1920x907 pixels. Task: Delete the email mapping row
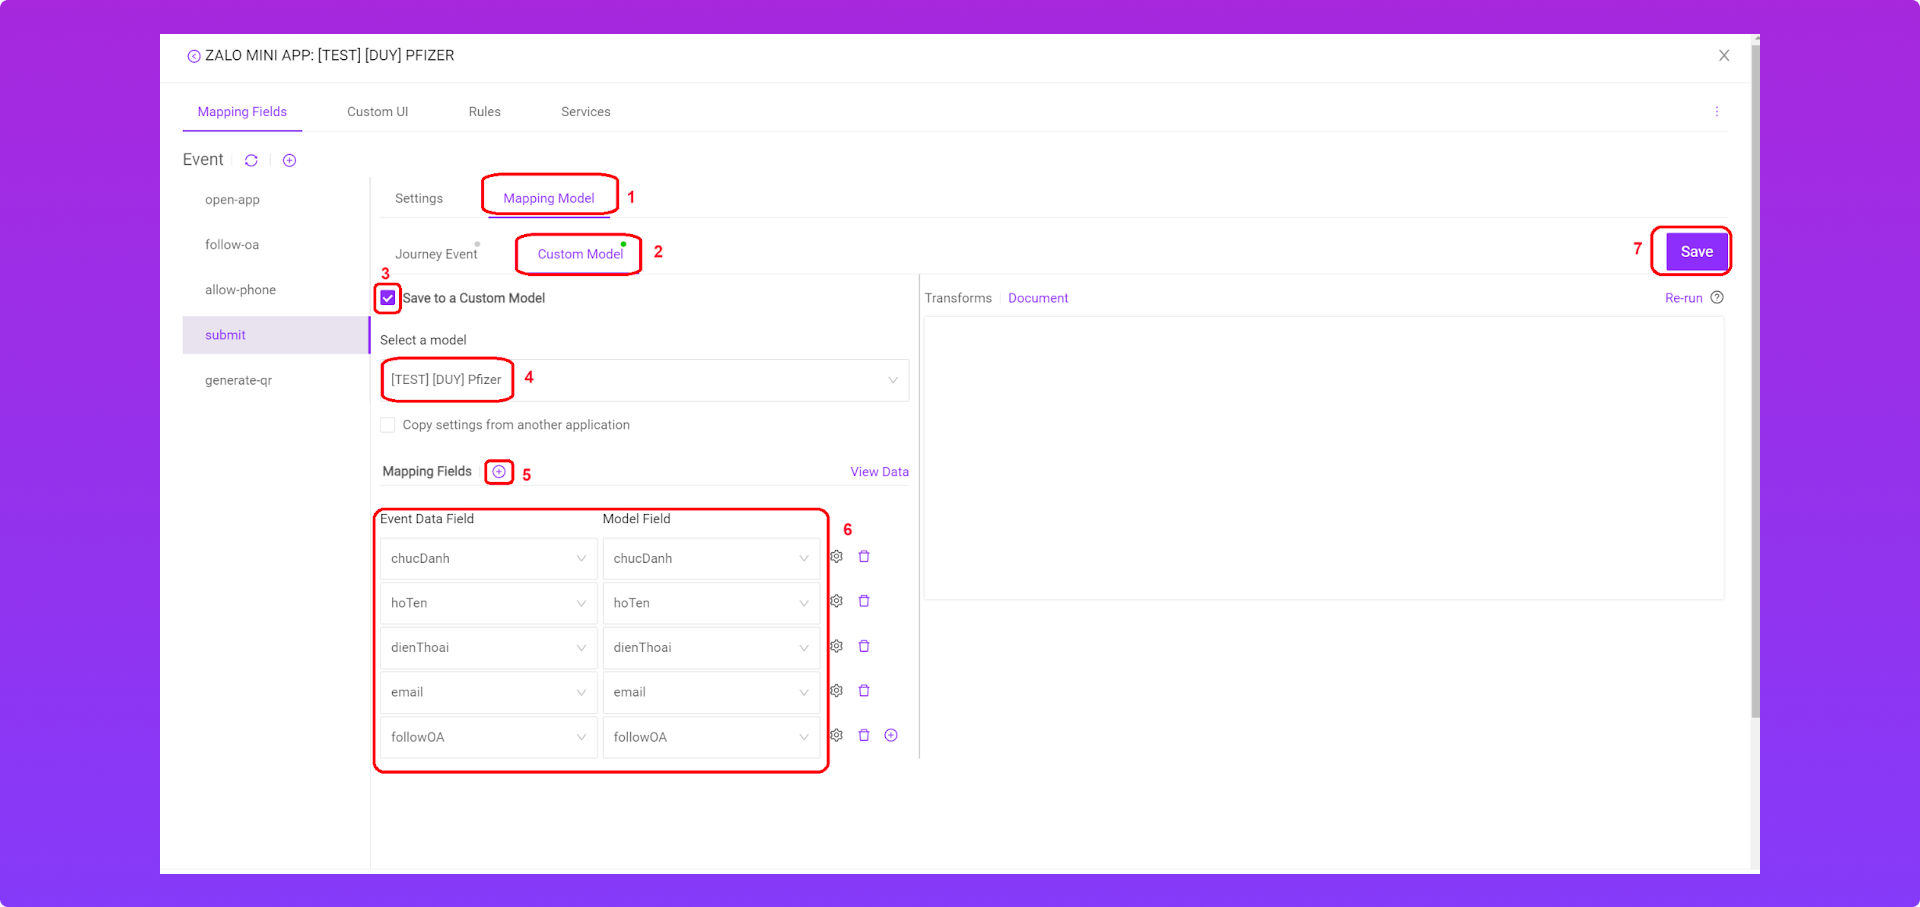click(864, 691)
